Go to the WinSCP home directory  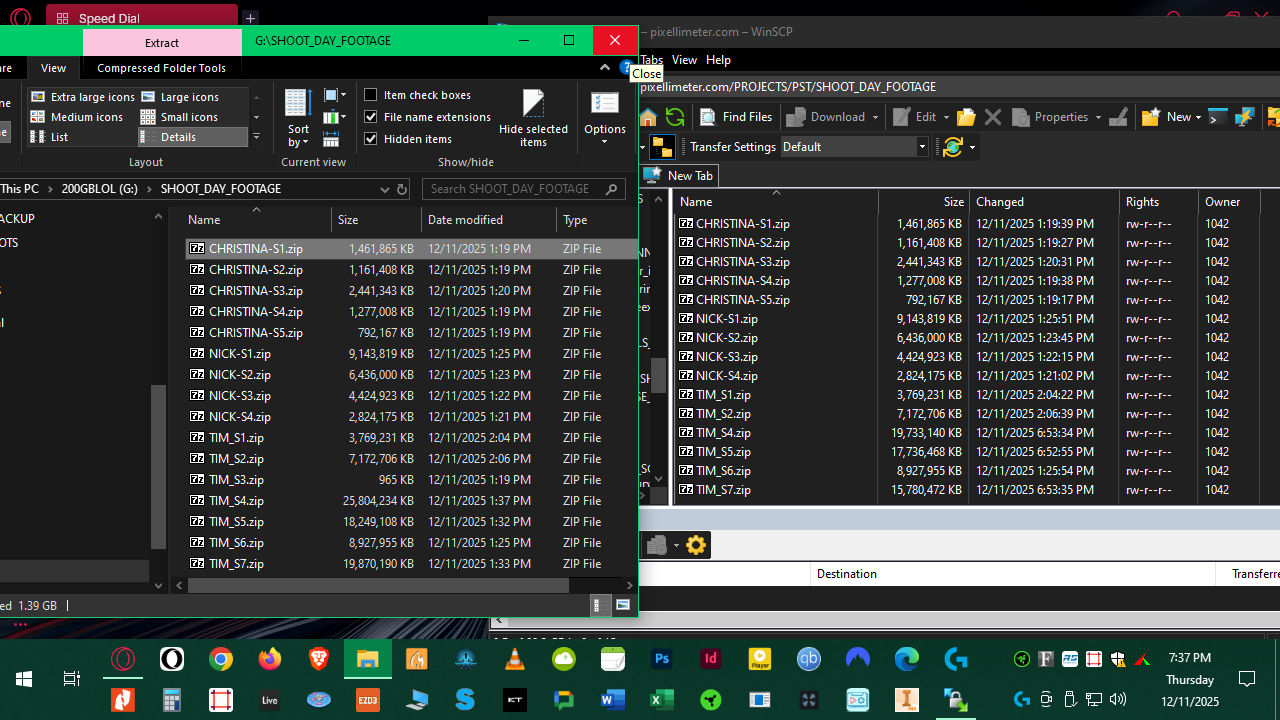click(648, 117)
